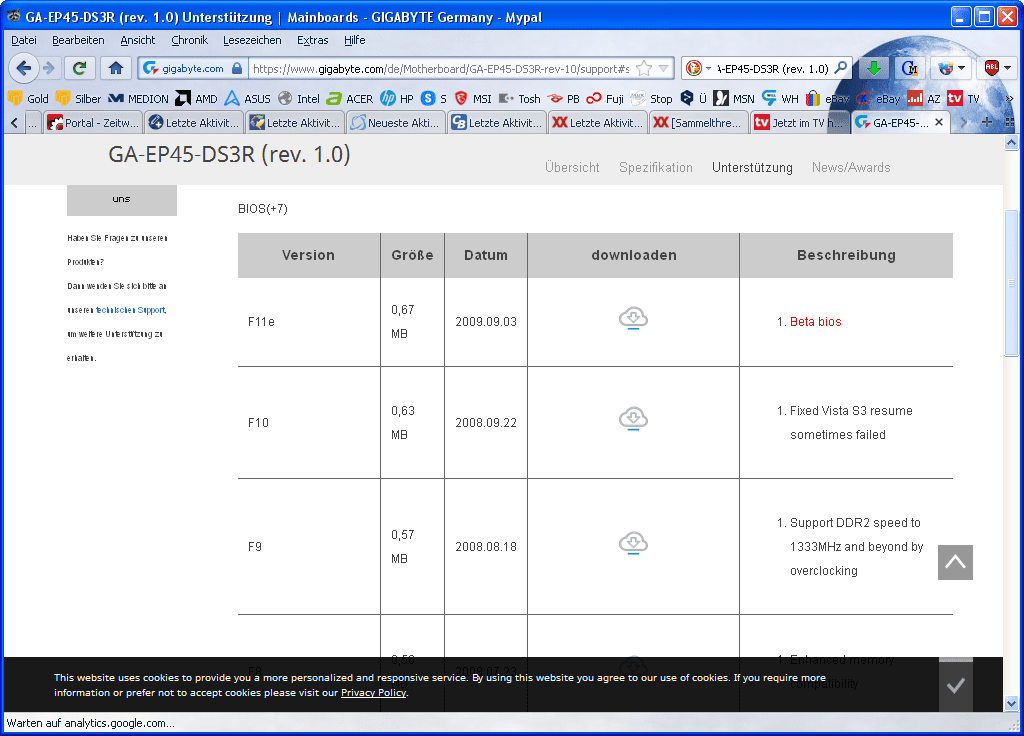The image size is (1024, 736).
Task: Open the Ansicht menu
Action: 138,40
